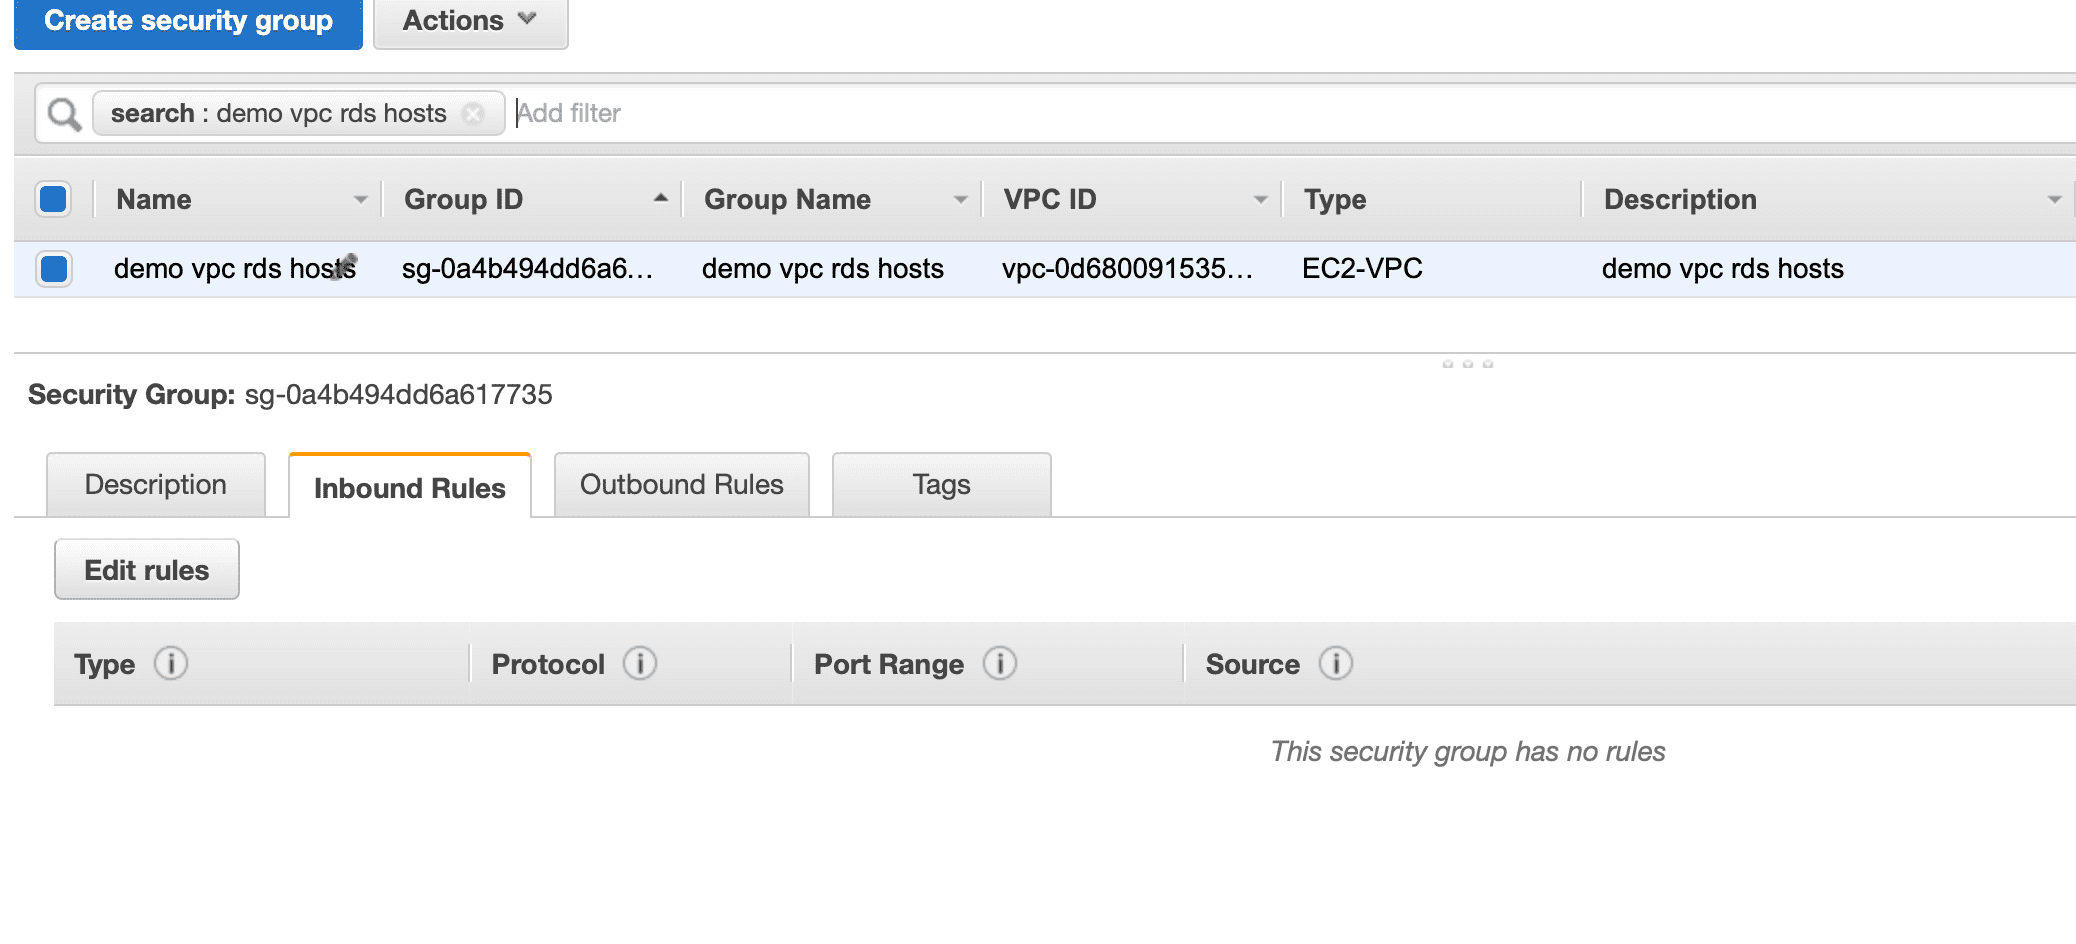Switch to the Outbound Rules tab
The height and width of the screenshot is (944, 2076).
coord(682,485)
